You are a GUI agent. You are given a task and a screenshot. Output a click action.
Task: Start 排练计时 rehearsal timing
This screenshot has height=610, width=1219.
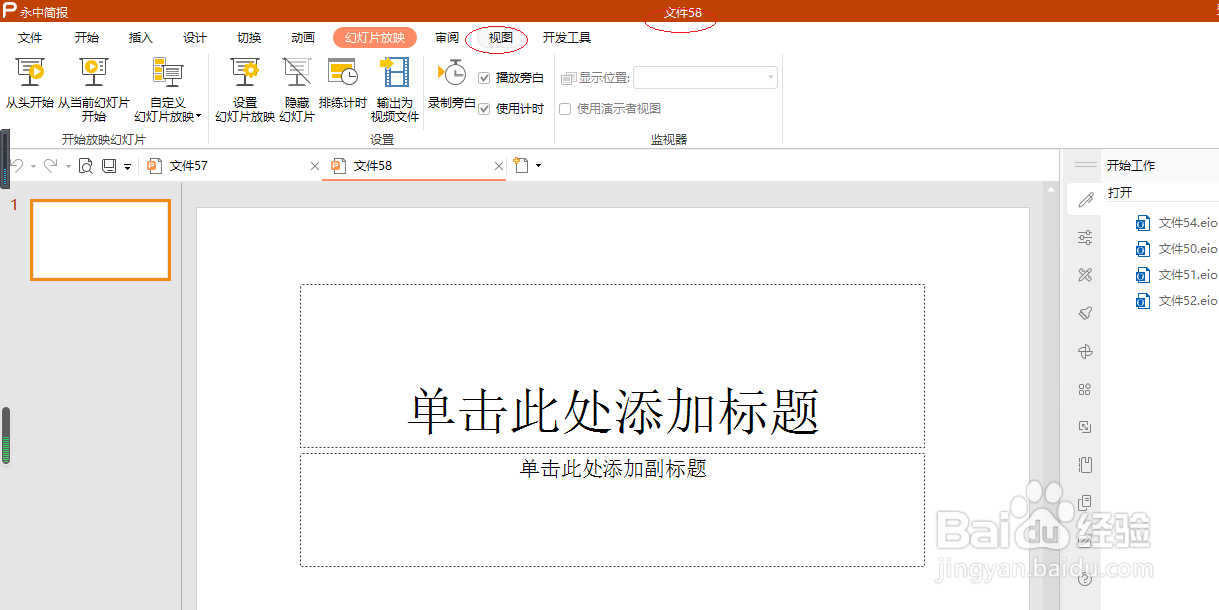[x=343, y=74]
